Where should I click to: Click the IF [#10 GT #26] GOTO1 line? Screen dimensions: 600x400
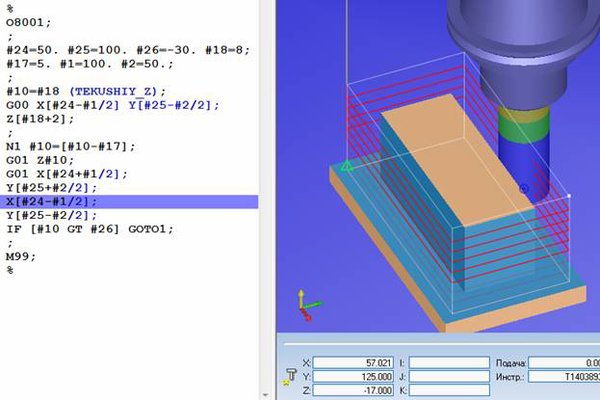90,229
